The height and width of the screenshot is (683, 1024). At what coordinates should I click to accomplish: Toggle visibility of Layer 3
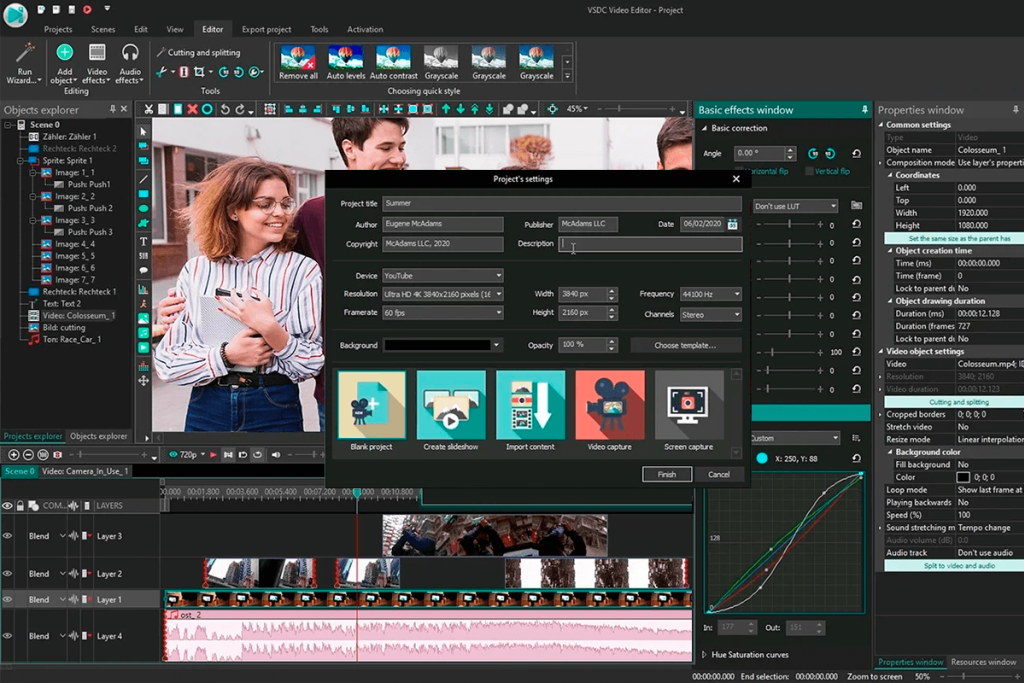click(x=7, y=536)
